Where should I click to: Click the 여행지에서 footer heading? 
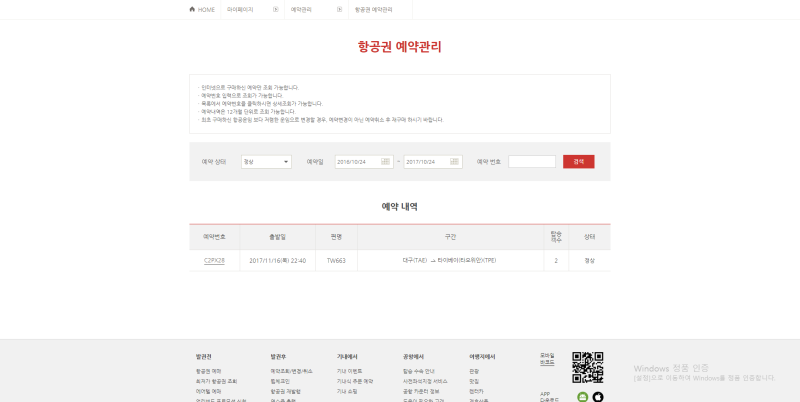482,357
